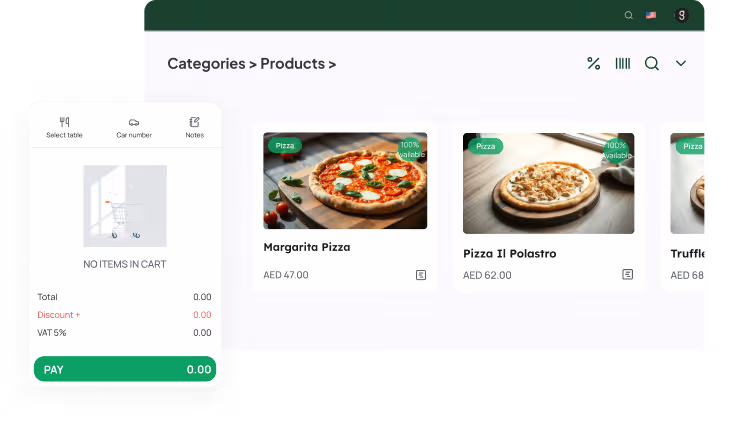Select table using fork and knife icon
This screenshot has height=421, width=754.
point(64,122)
